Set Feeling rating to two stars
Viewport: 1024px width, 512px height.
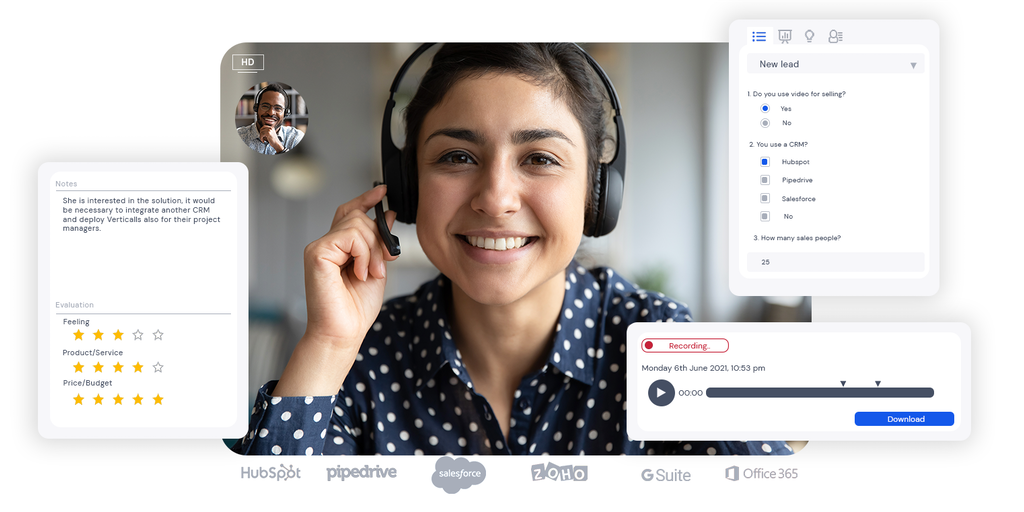[x=98, y=335]
